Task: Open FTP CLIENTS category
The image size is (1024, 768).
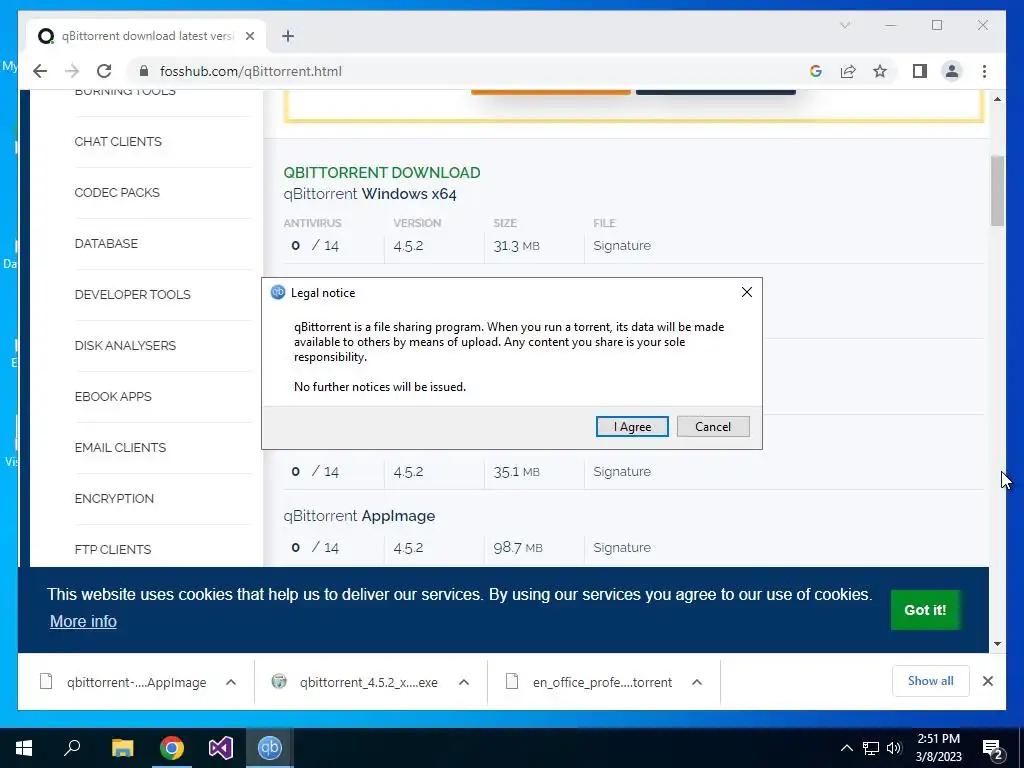Action: (113, 549)
